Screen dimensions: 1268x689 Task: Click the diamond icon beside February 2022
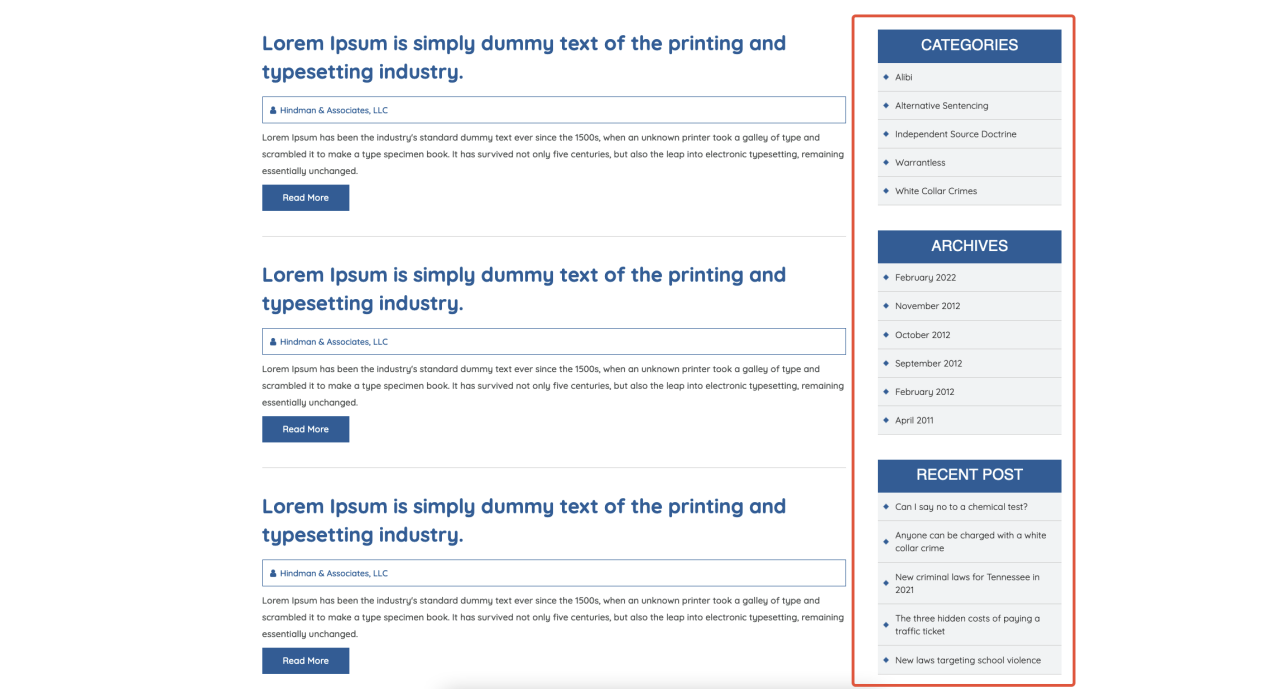886,277
